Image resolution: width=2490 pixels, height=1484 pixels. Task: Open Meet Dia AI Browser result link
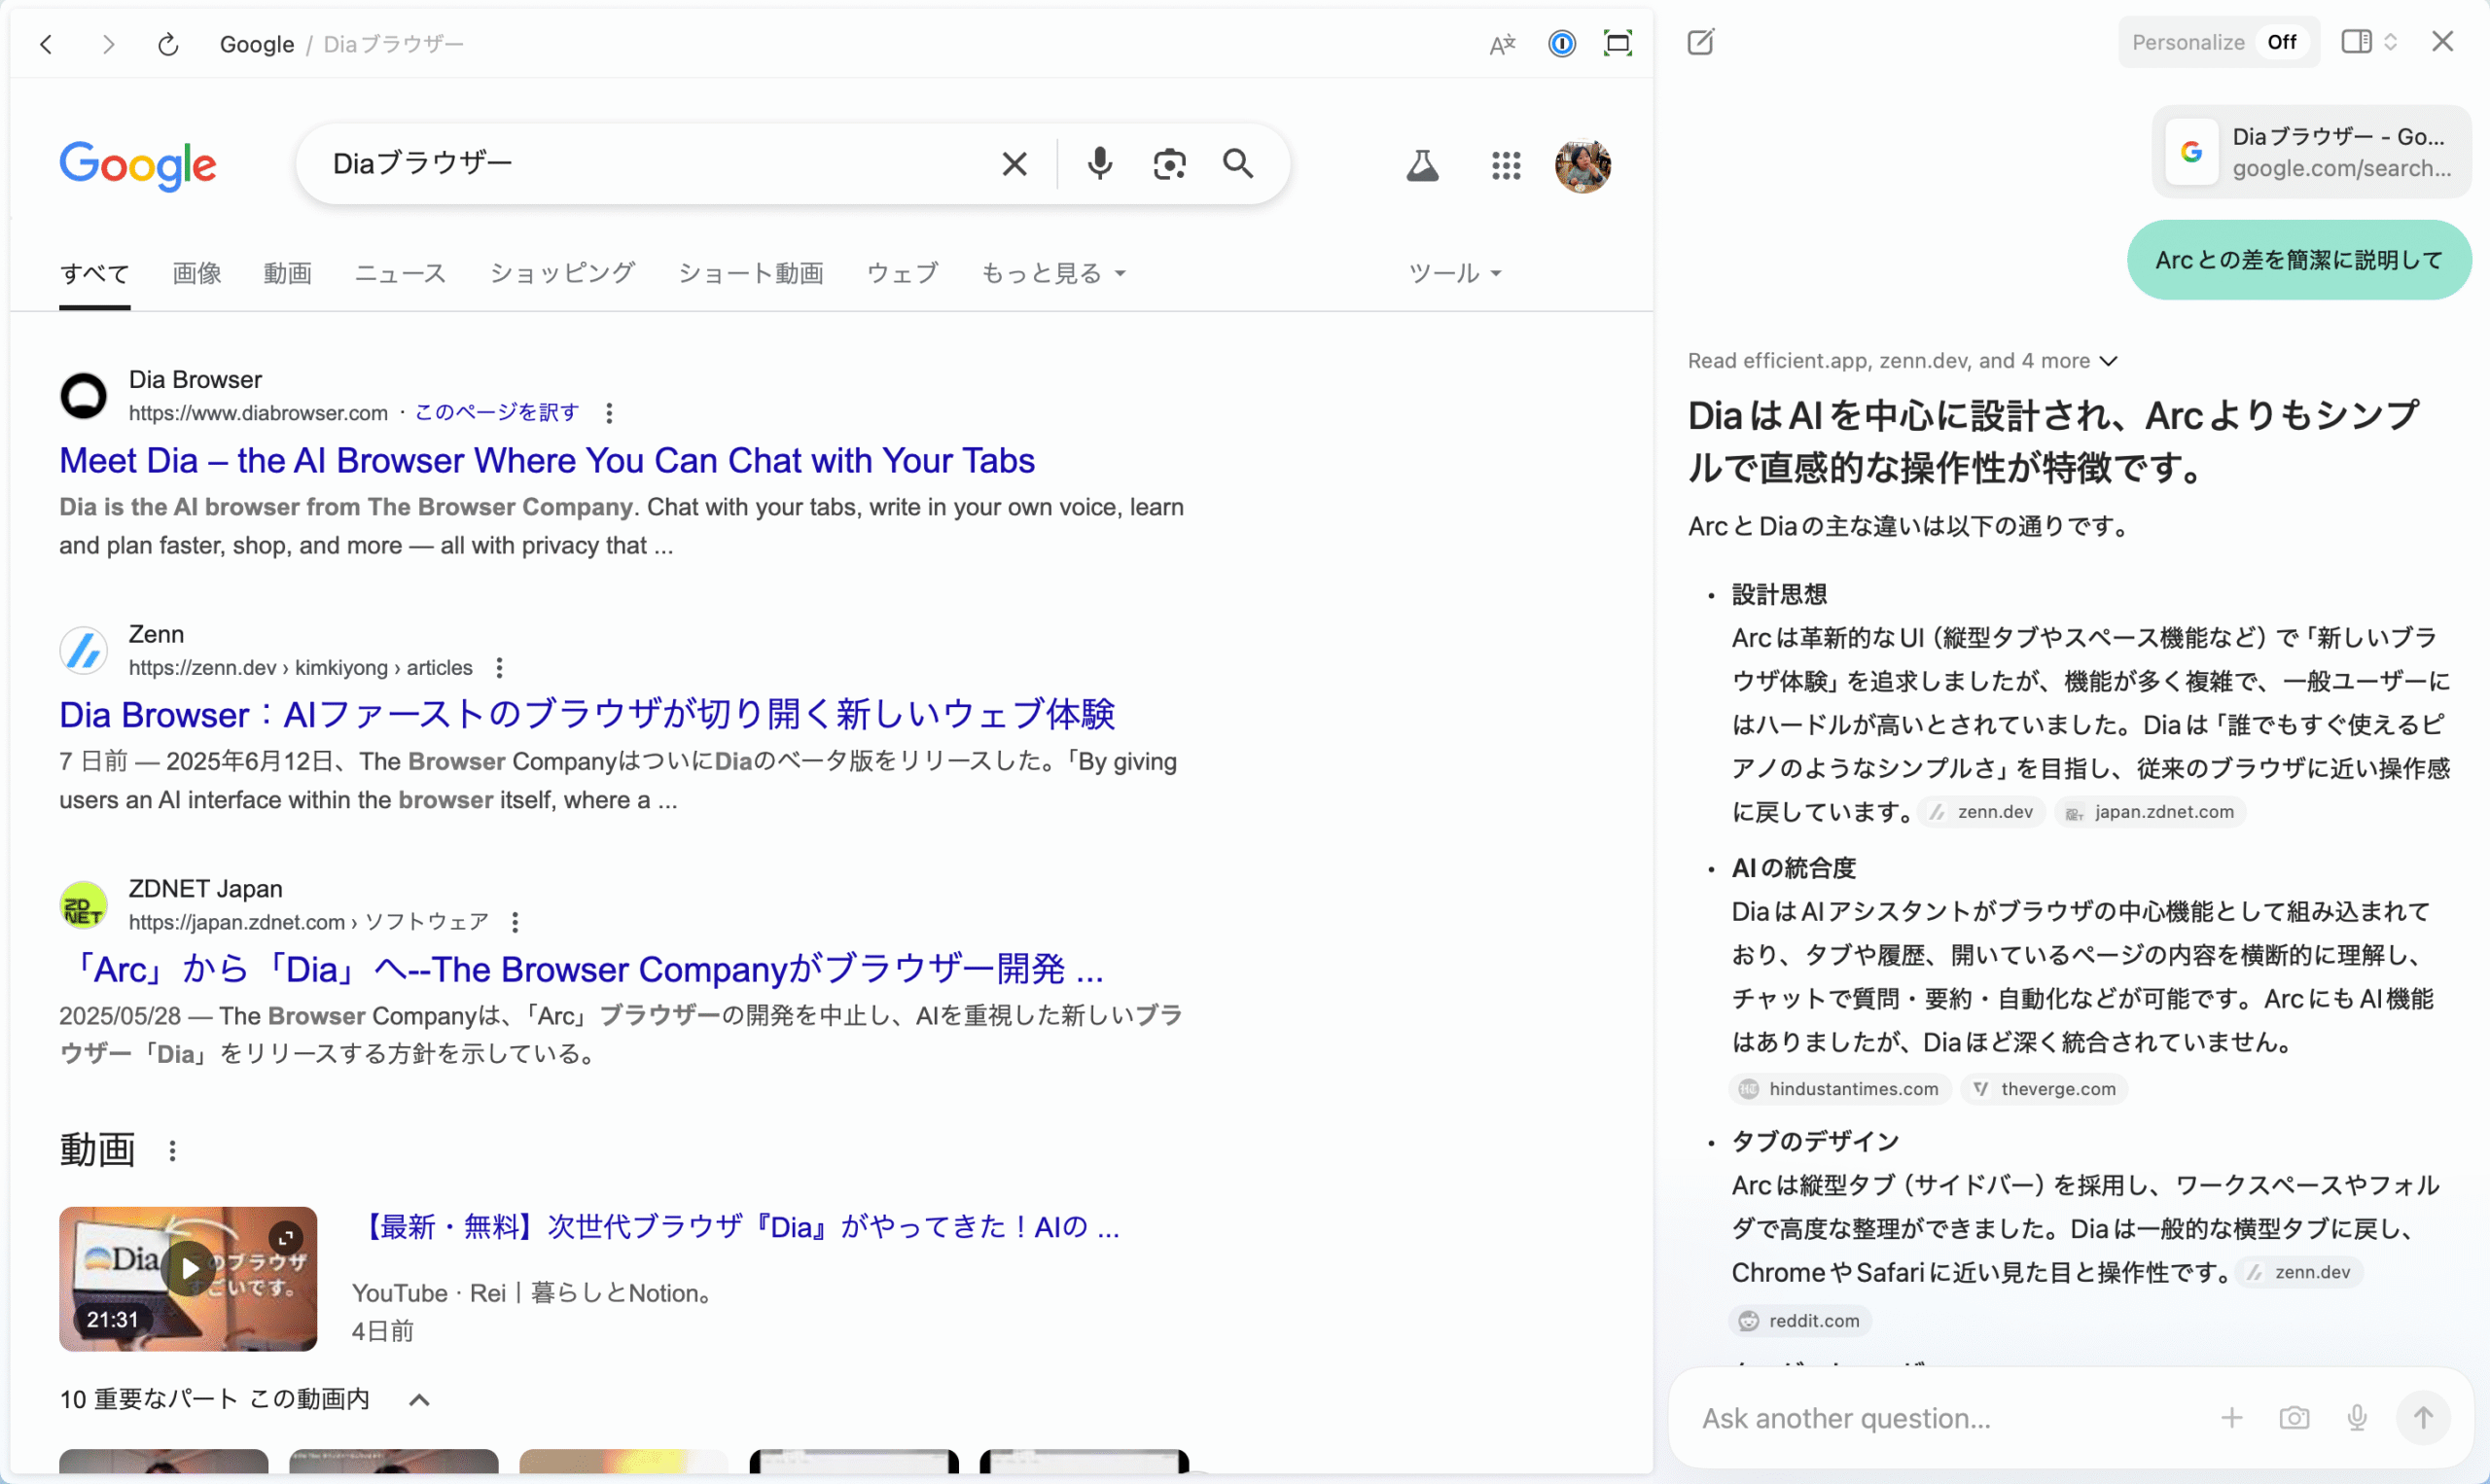546,460
